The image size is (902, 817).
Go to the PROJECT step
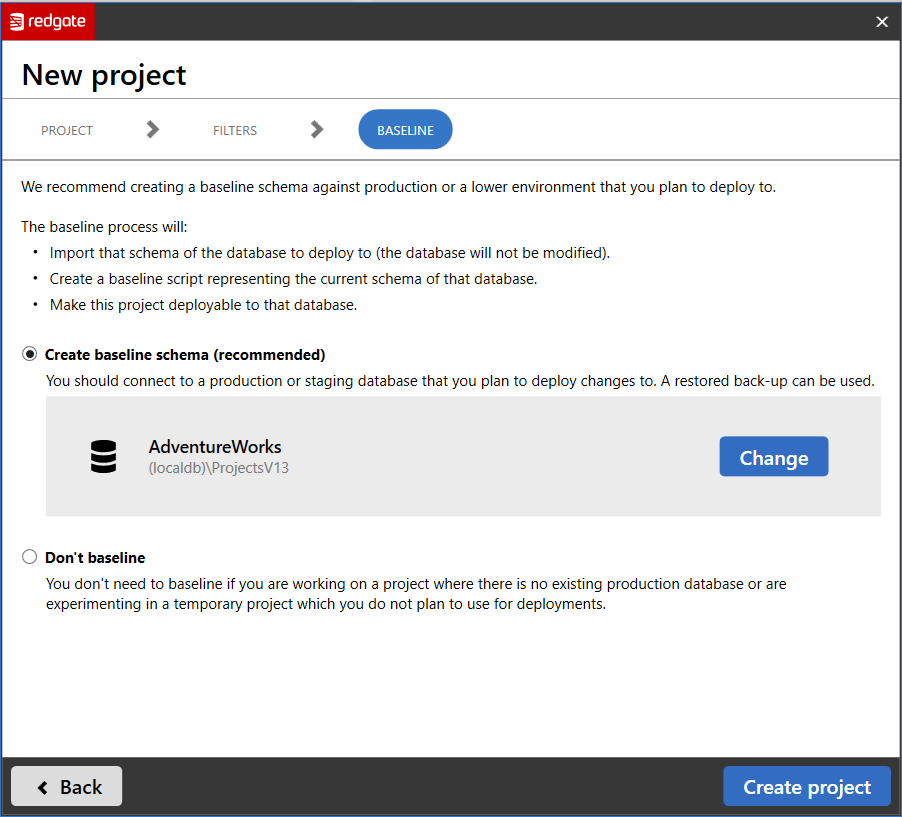tap(67, 130)
